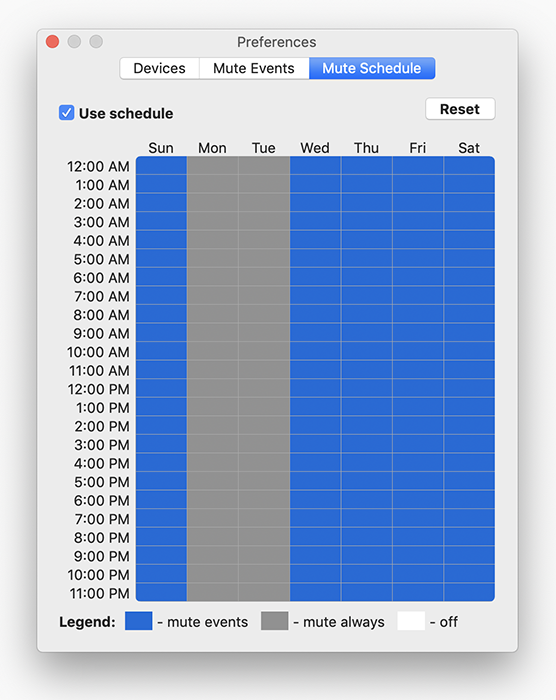
Task: Close the Preferences window
Action: point(53,42)
